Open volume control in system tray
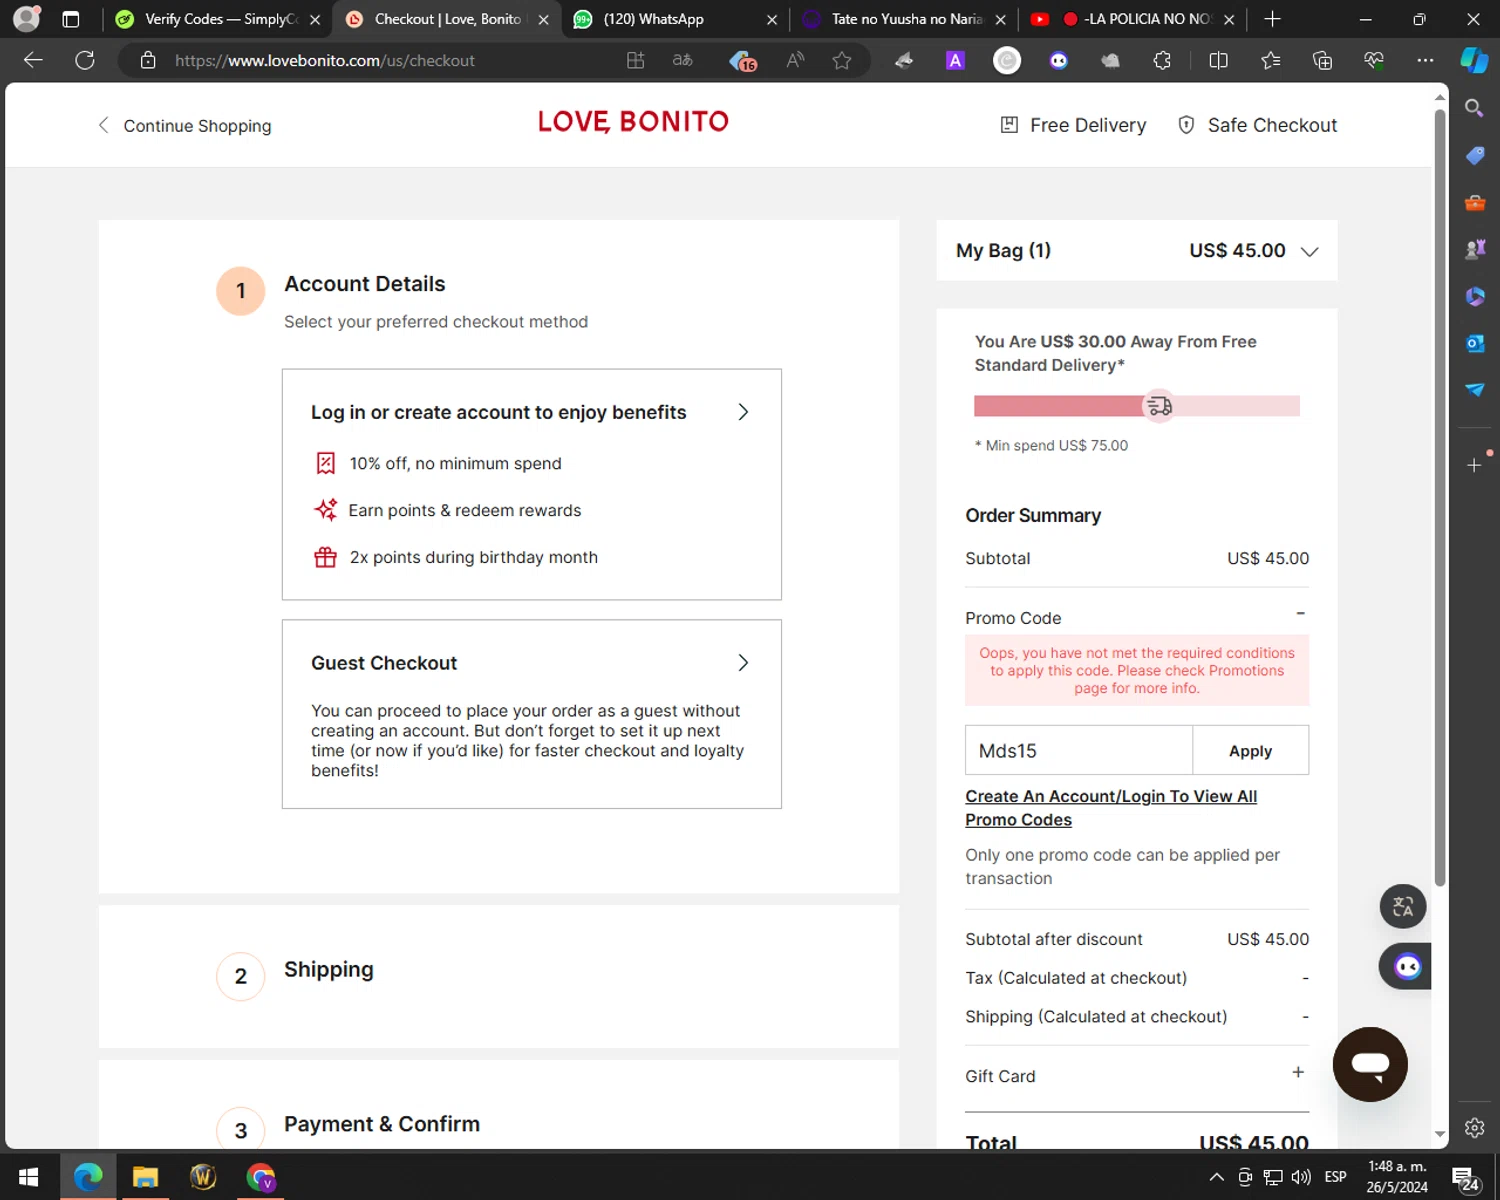 (1301, 1177)
